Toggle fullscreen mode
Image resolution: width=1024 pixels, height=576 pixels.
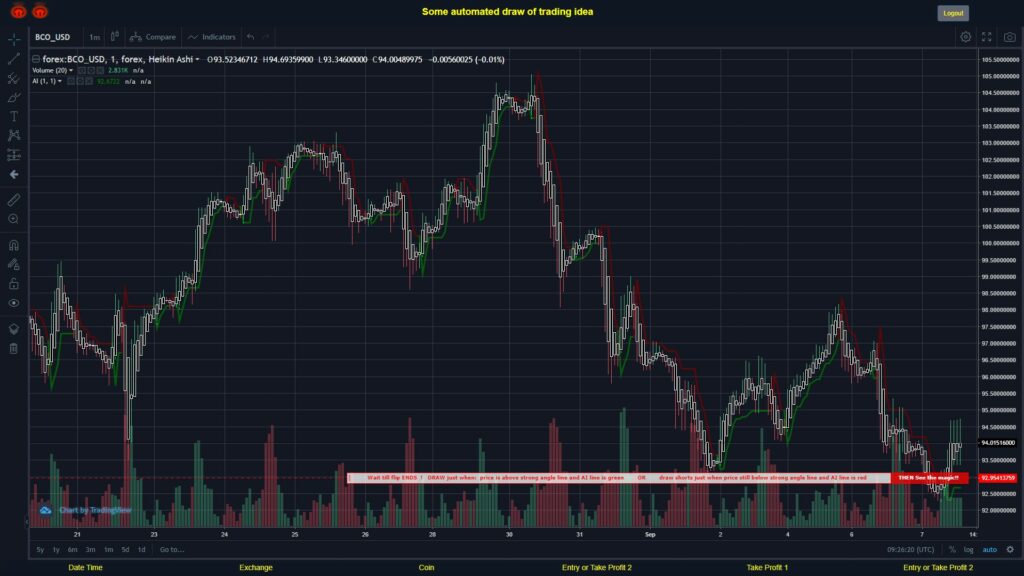[987, 37]
